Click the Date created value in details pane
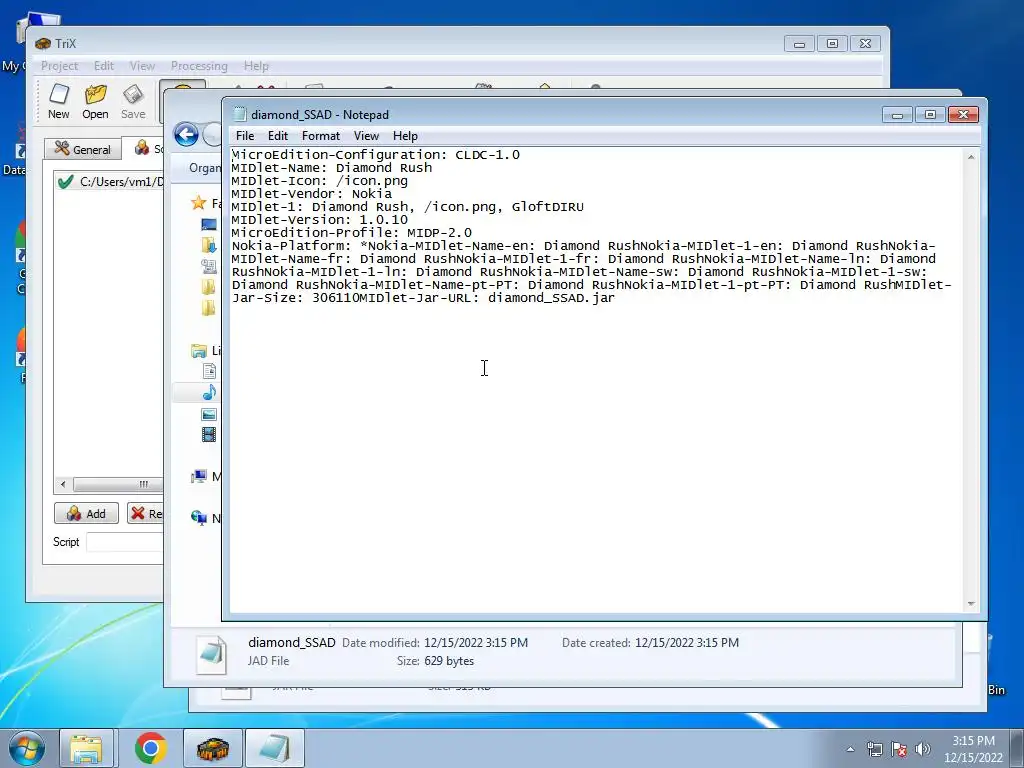Screen dimensions: 1024x768 (686, 643)
